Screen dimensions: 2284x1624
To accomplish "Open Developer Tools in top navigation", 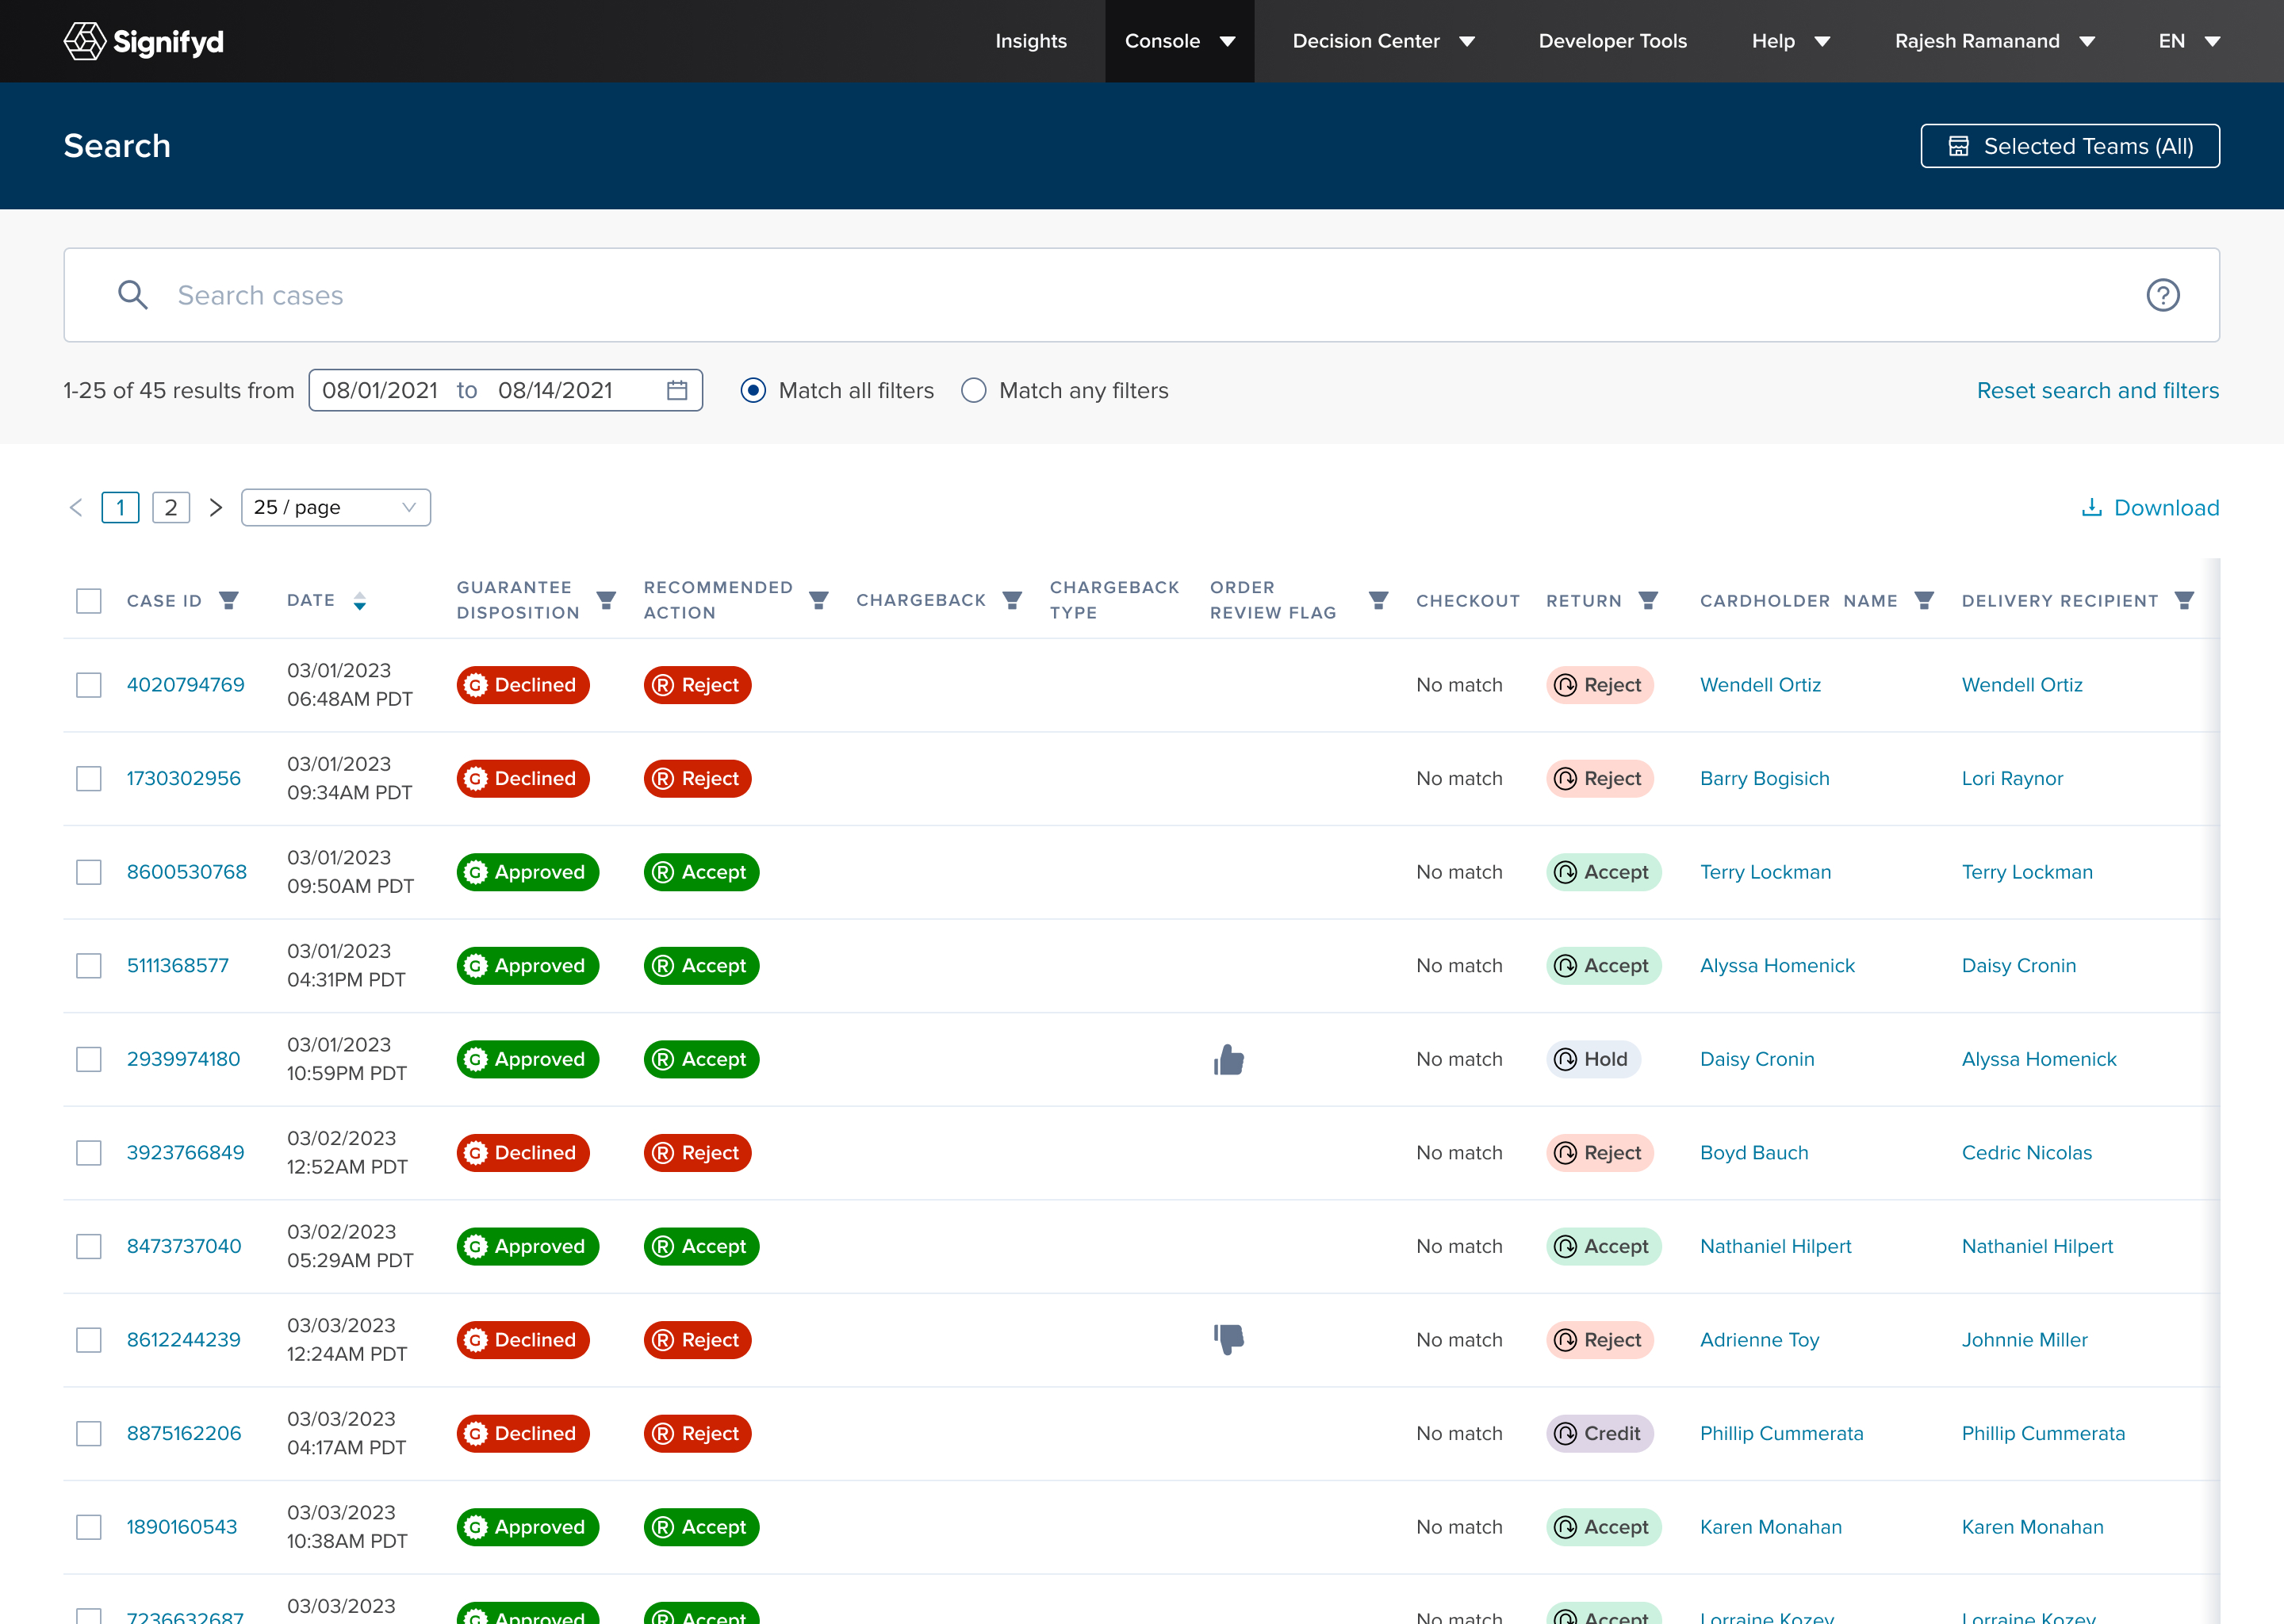I will click(x=1612, y=41).
